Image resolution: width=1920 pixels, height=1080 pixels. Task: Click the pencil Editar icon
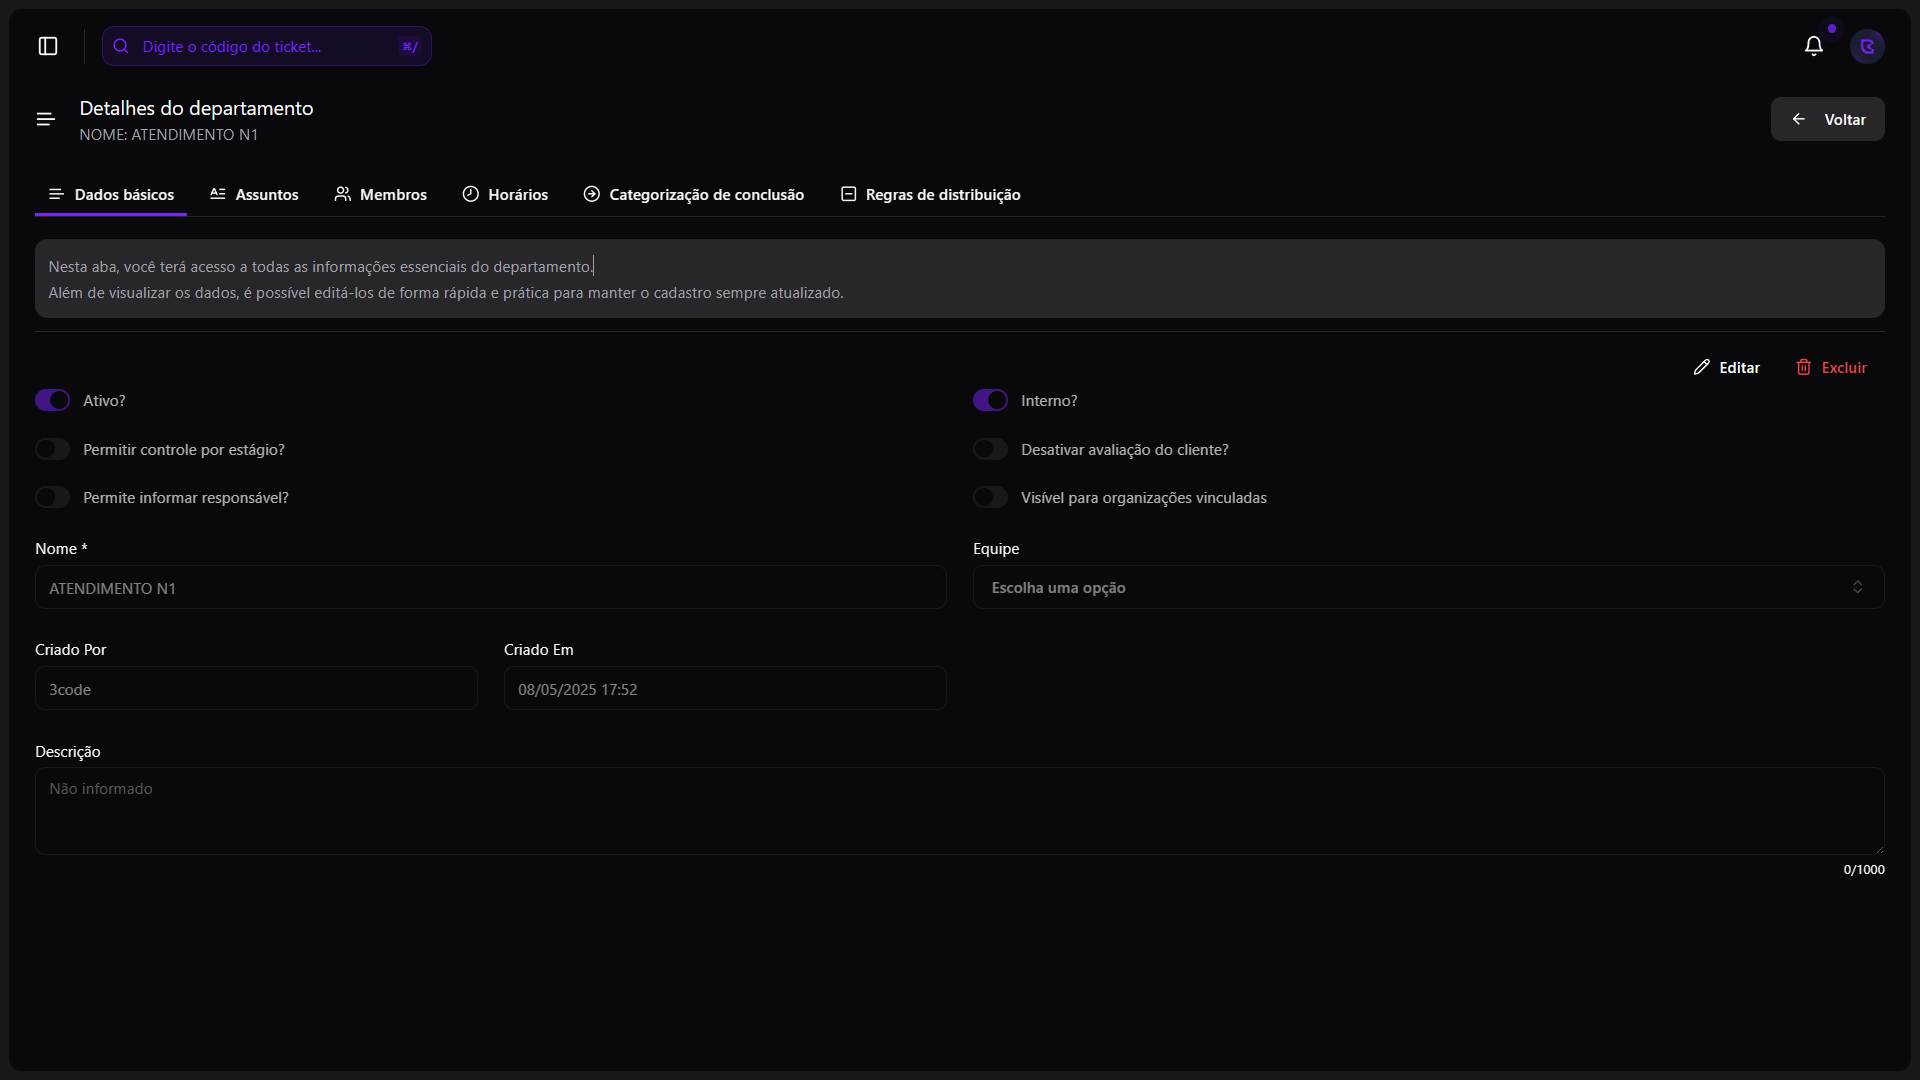[x=1701, y=368]
